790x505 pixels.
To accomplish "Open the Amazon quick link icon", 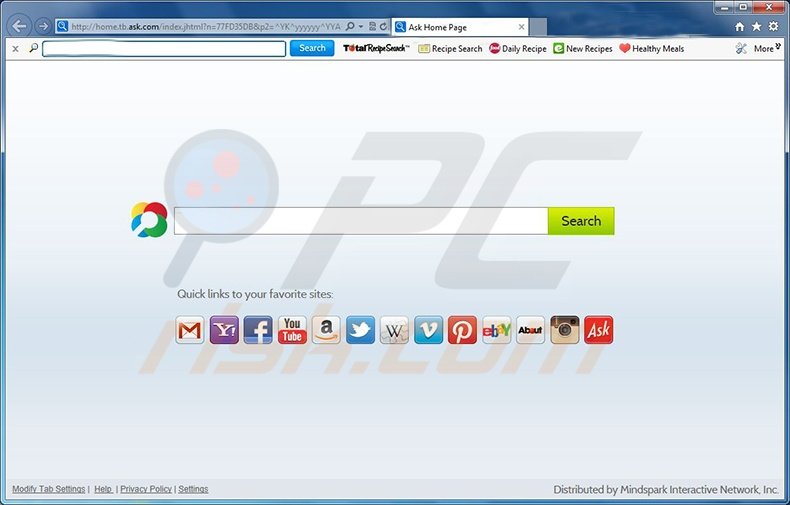I will (x=326, y=330).
